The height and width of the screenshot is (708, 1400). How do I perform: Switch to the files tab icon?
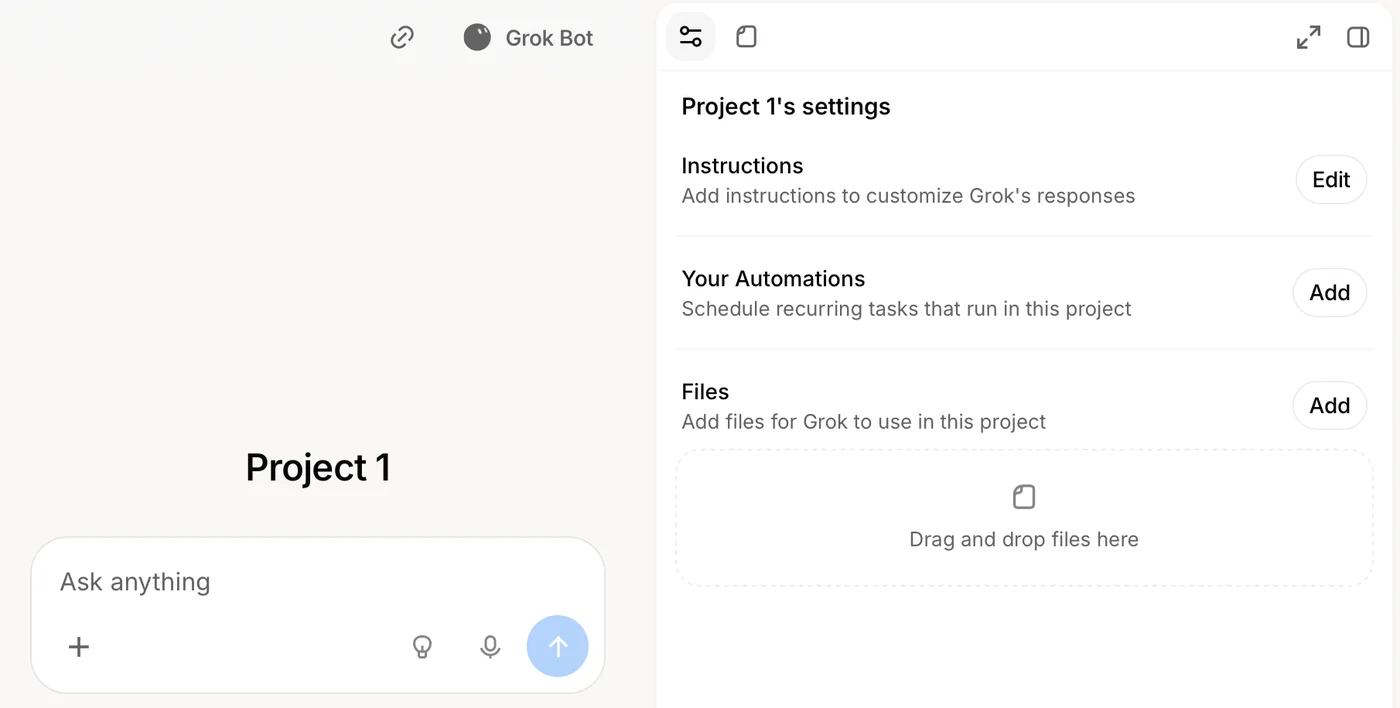(x=746, y=37)
